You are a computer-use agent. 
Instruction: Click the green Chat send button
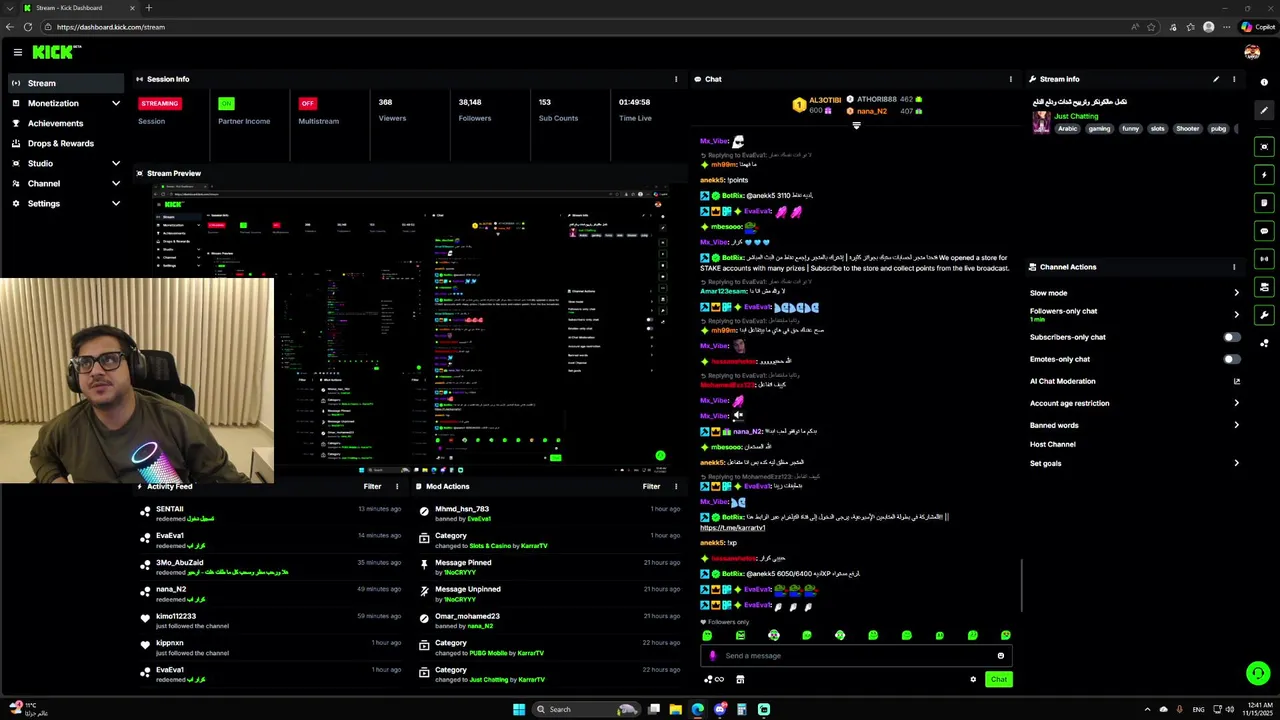coord(999,680)
